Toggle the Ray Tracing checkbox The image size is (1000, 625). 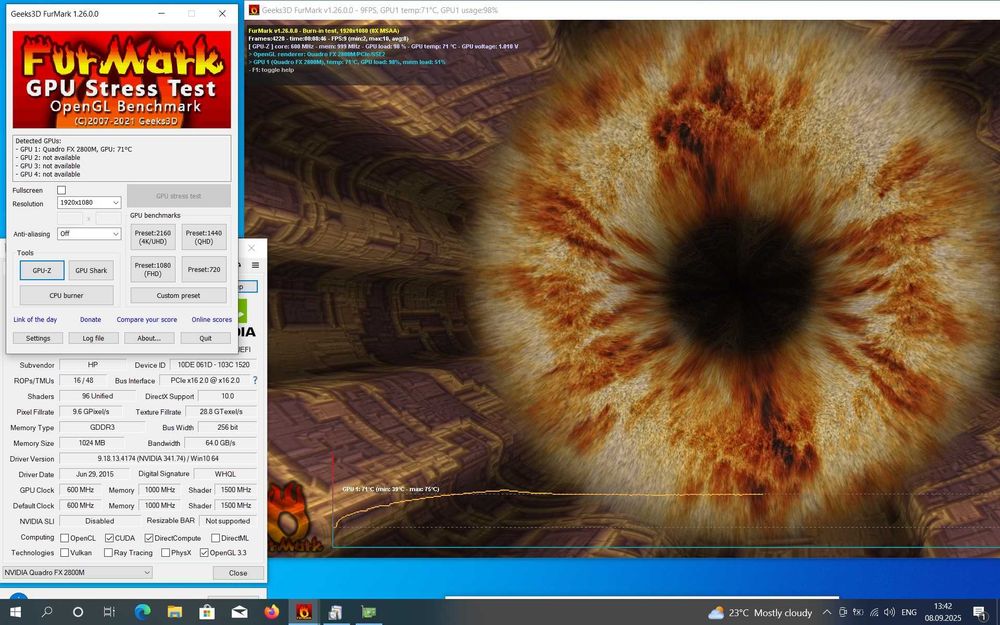[x=108, y=552]
